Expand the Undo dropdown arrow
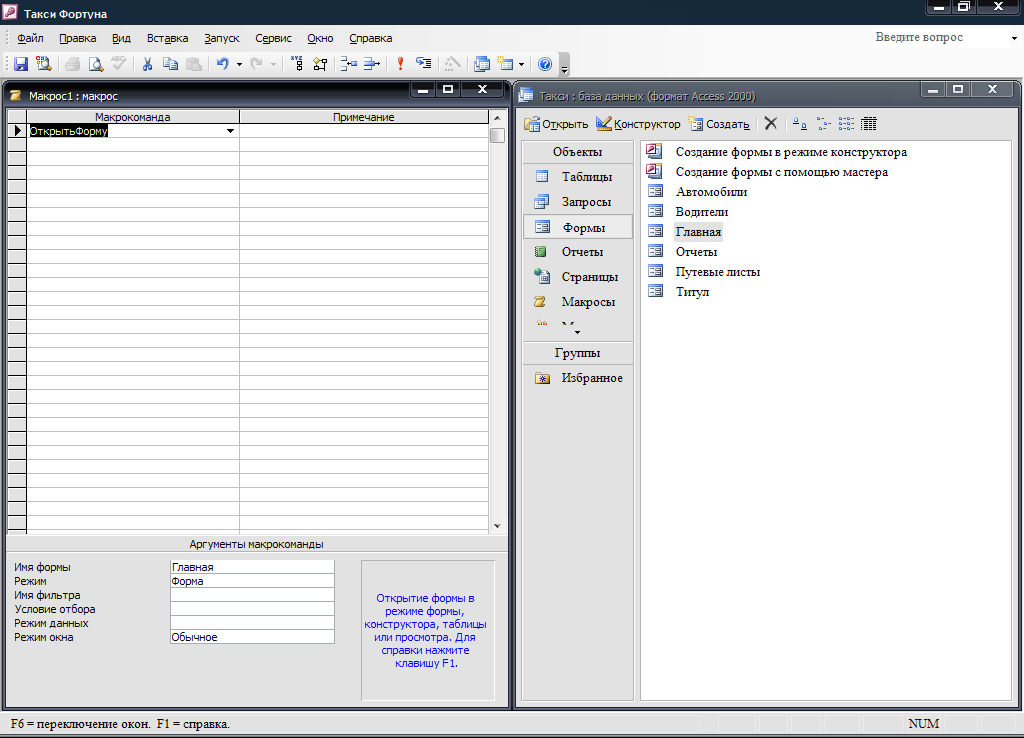This screenshot has height=738, width=1024. coord(239,64)
